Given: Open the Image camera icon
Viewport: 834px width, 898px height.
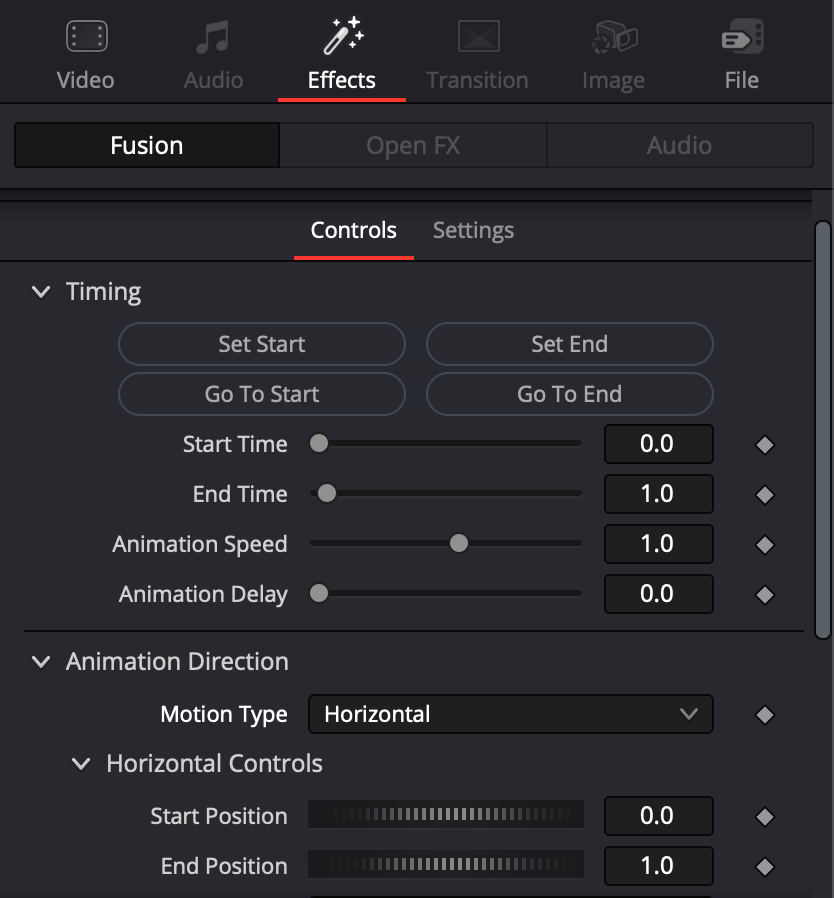Looking at the screenshot, I should pyautogui.click(x=614, y=37).
